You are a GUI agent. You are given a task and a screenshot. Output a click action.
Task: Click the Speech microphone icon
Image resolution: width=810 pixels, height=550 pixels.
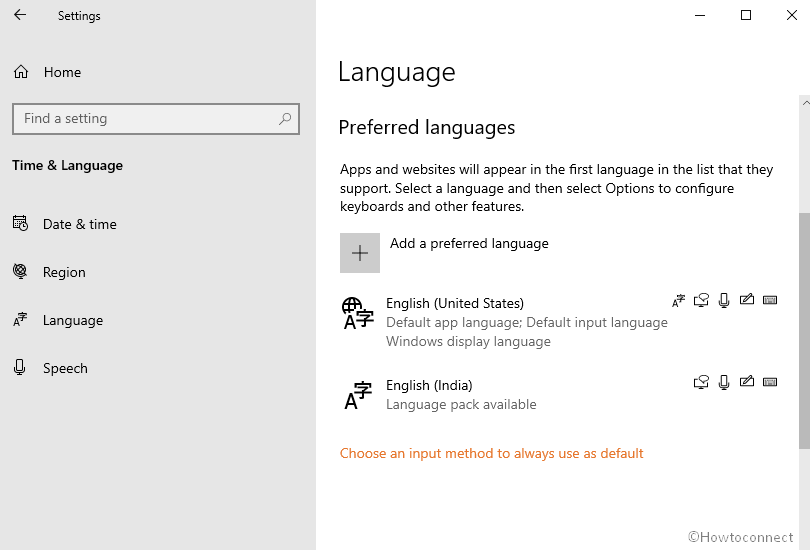click(20, 367)
